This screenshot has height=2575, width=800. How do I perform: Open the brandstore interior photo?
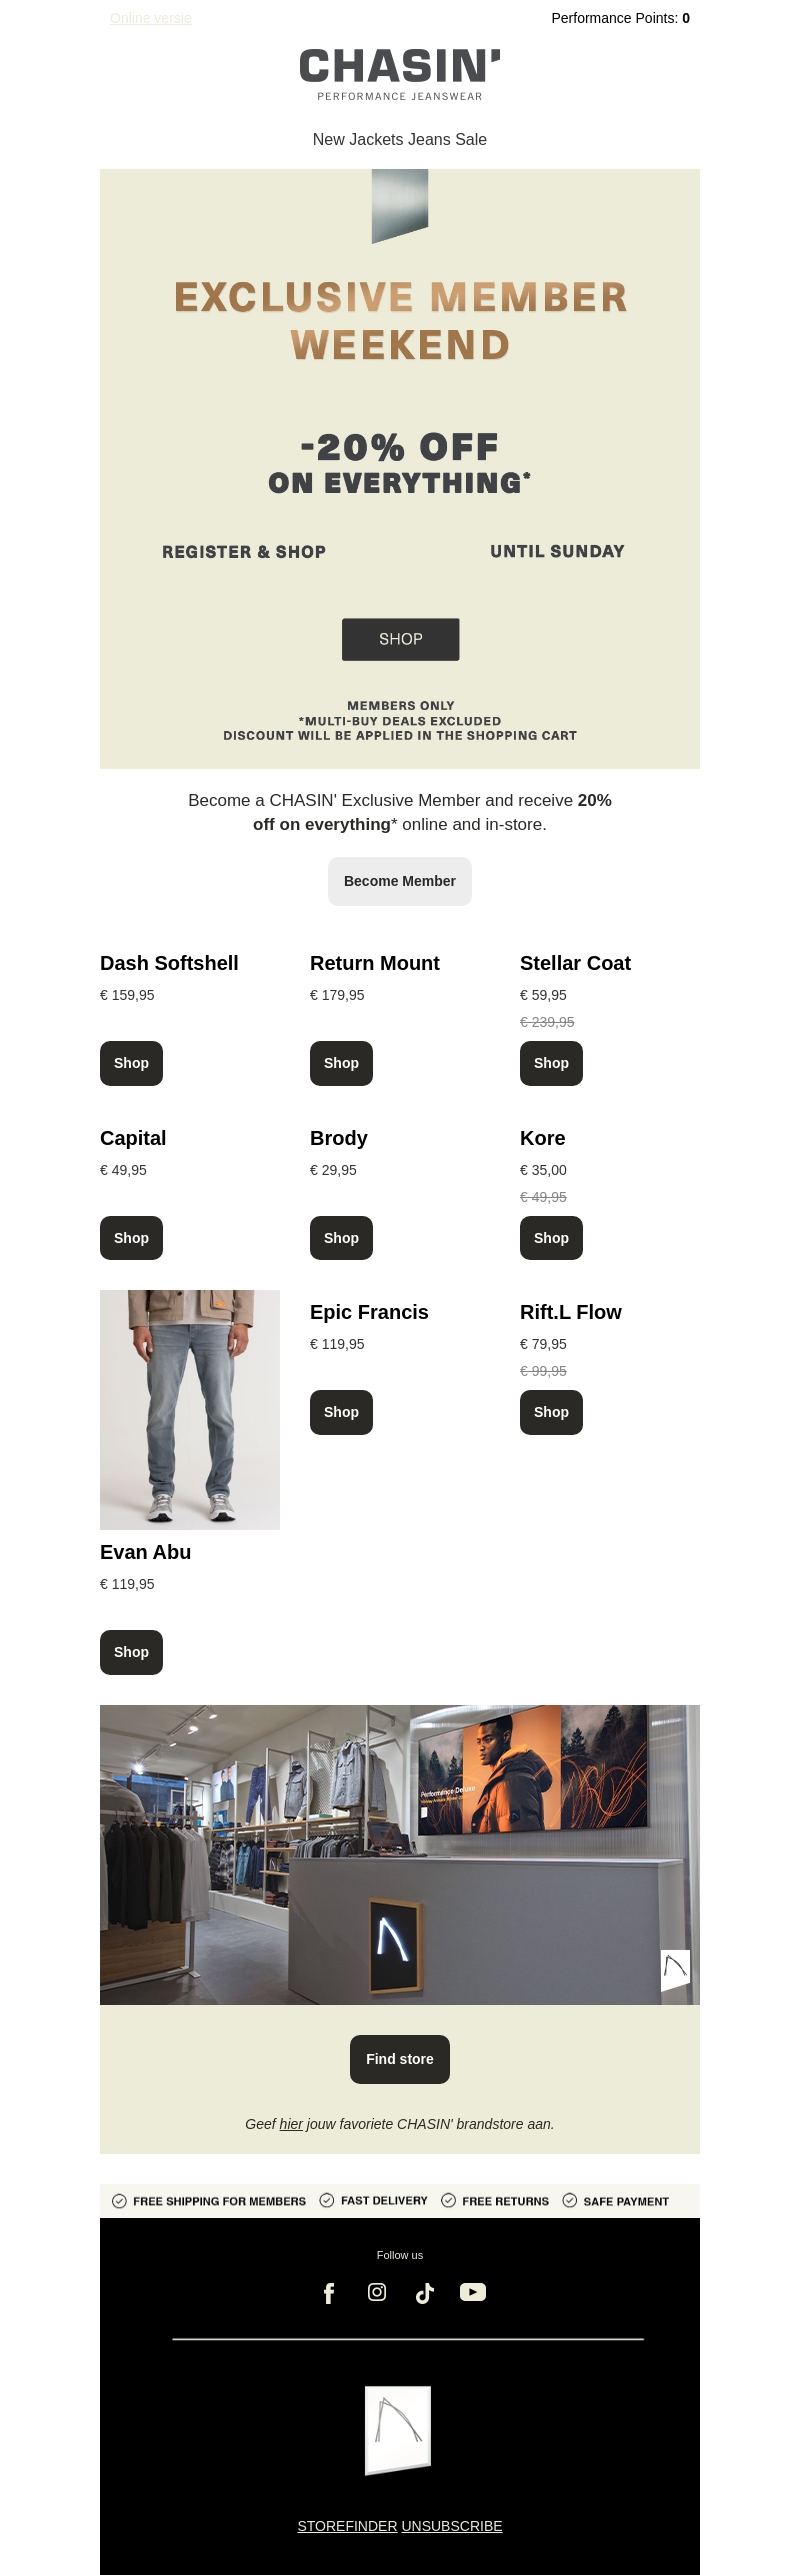(400, 1854)
